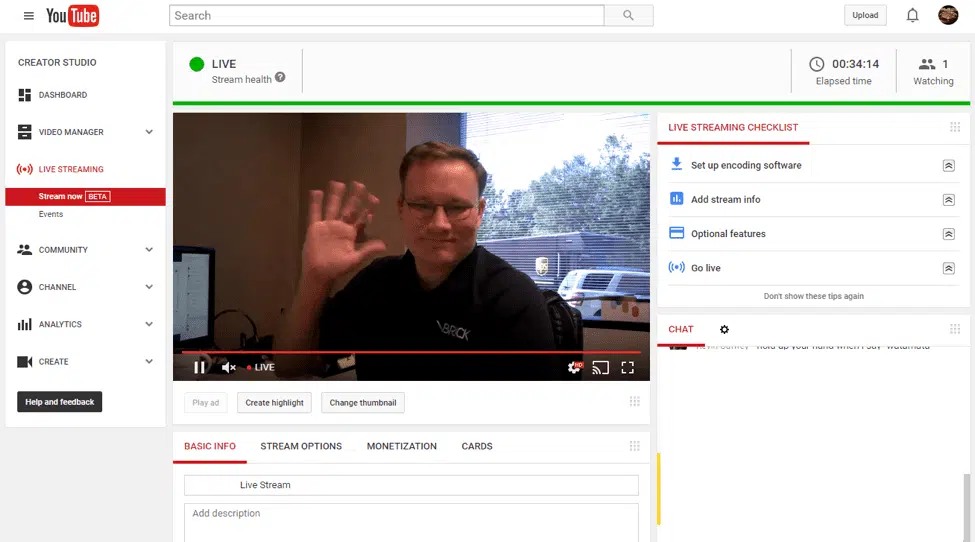The height and width of the screenshot is (542, 975).
Task: Click the Community people icon
Action: [25, 250]
